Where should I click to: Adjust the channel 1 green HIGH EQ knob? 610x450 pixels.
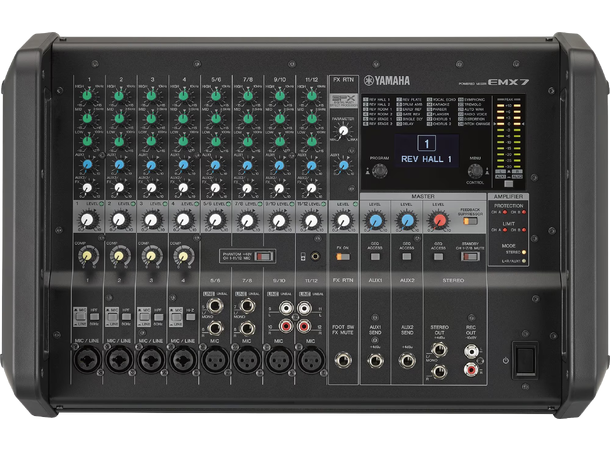click(x=88, y=95)
